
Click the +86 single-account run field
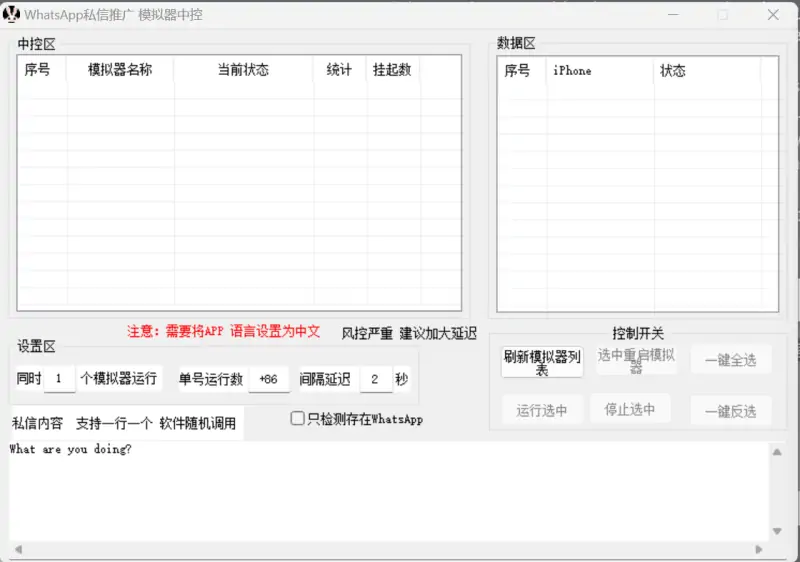pyautogui.click(x=268, y=379)
